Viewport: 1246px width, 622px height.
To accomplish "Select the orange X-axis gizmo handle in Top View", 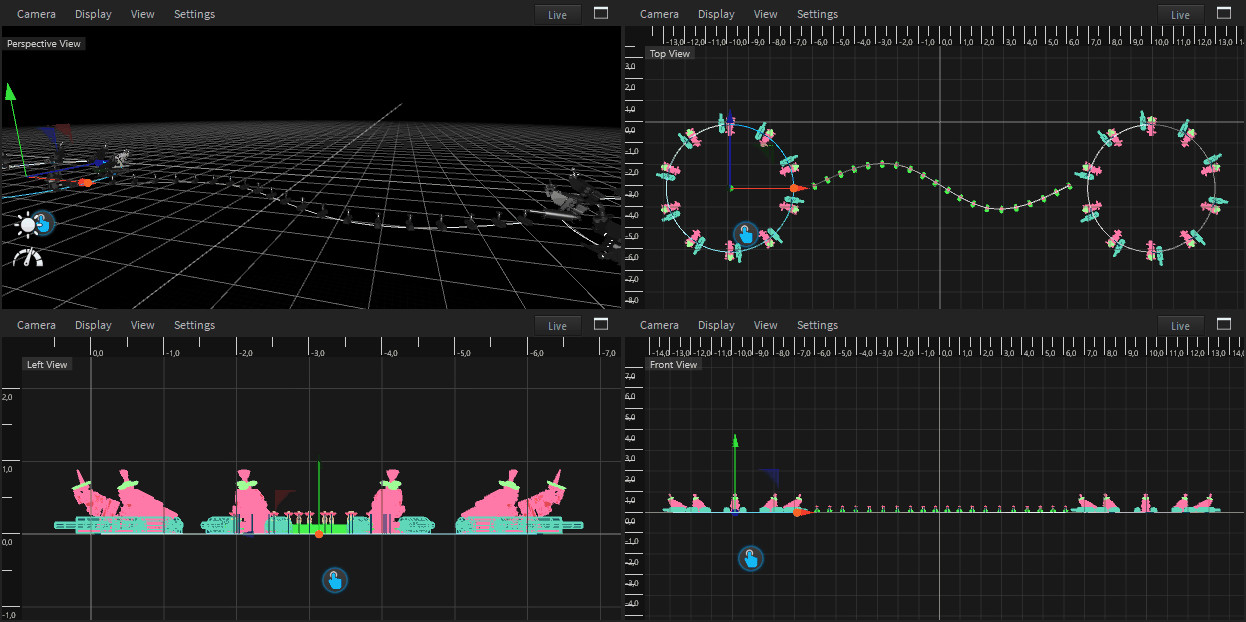I will click(796, 188).
